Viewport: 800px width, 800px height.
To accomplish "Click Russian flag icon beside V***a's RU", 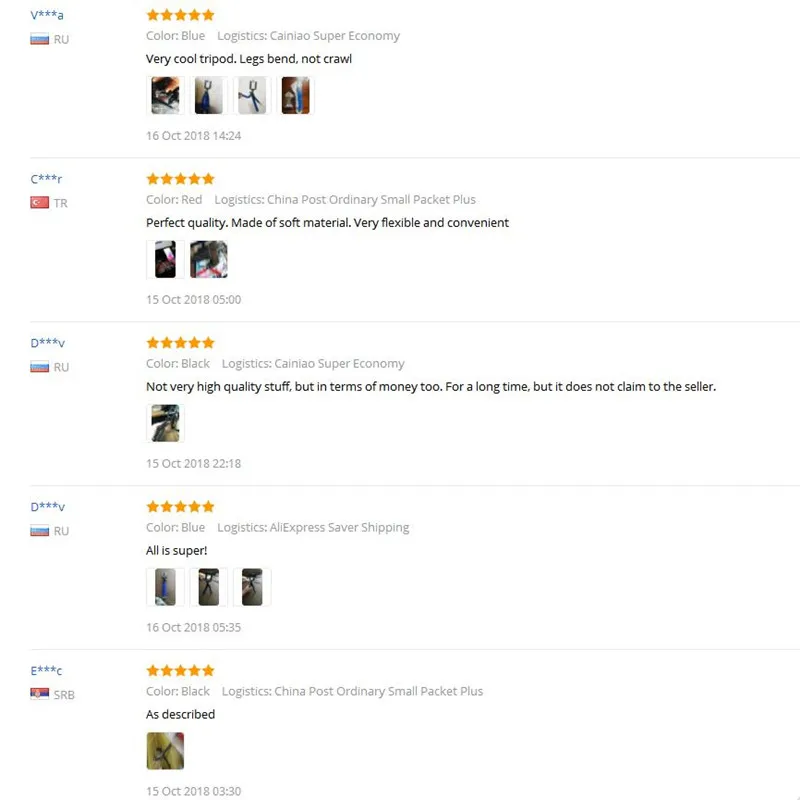I will 39,39.
